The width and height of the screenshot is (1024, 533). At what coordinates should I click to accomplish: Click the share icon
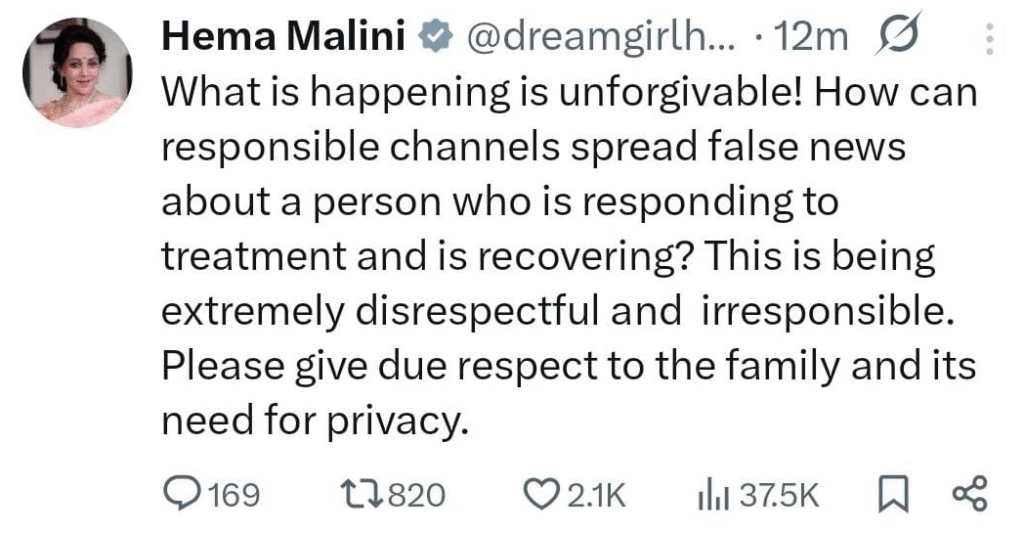[x=969, y=494]
